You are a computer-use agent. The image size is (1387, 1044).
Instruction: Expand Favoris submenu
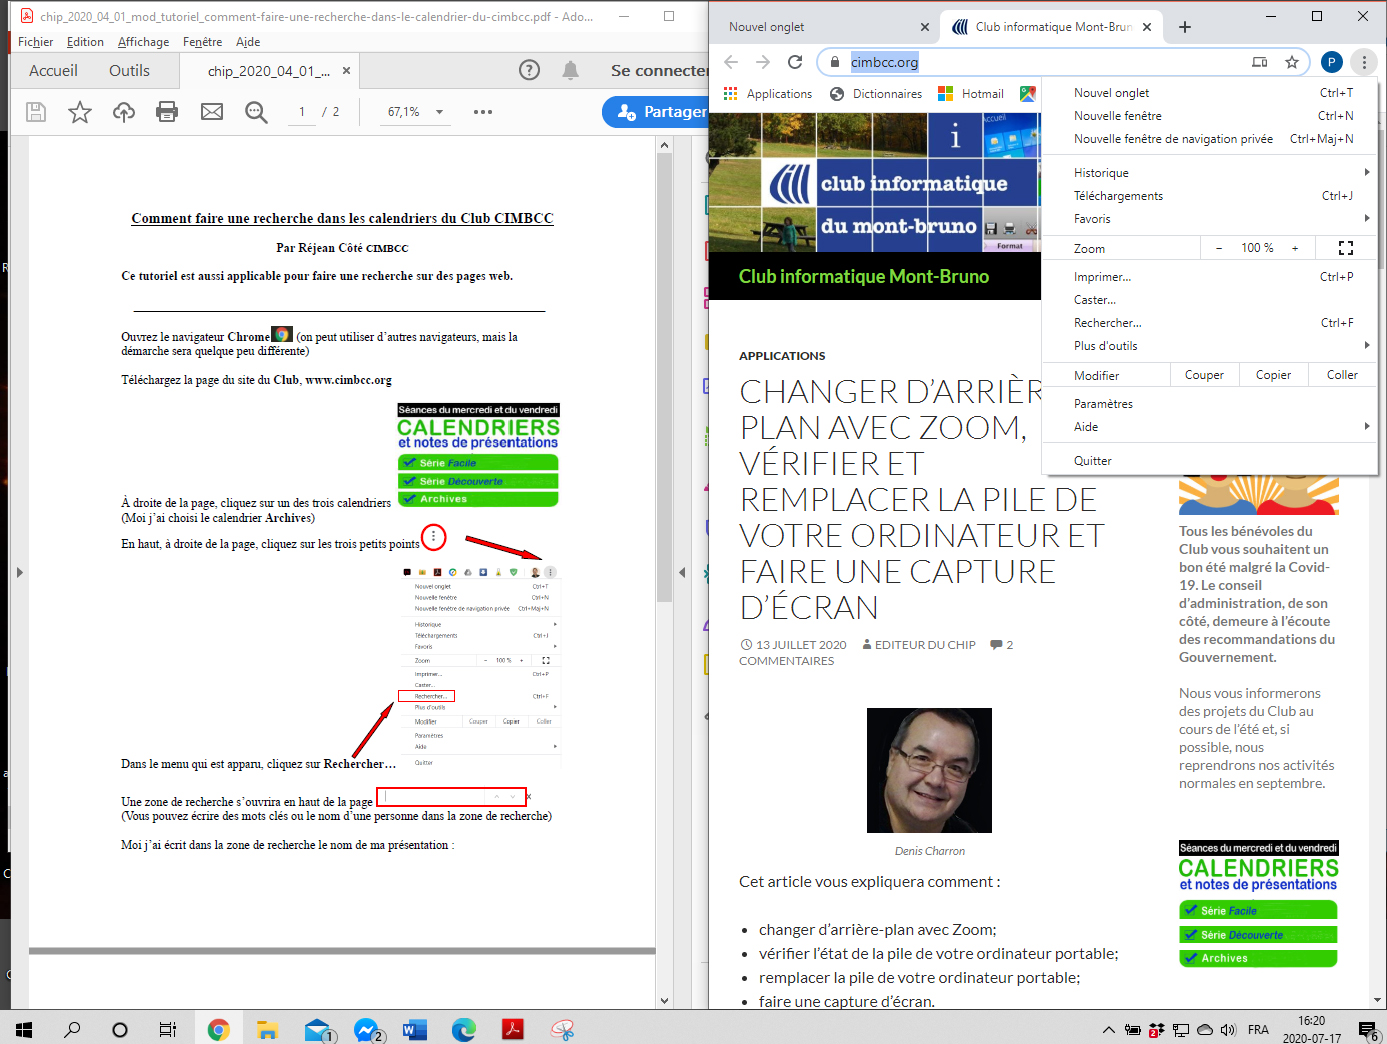pos(1209,219)
